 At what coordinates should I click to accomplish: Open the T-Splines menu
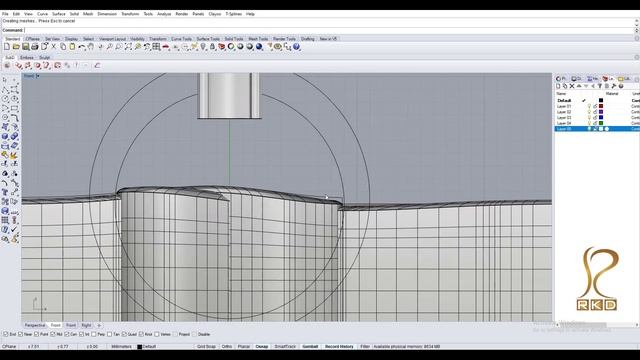pos(233,14)
